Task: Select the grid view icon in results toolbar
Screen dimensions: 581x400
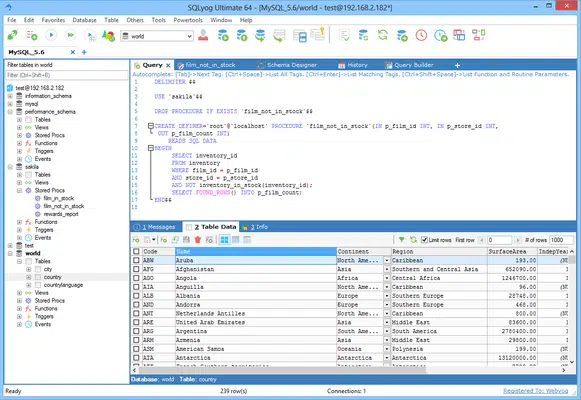Action: pos(224,240)
